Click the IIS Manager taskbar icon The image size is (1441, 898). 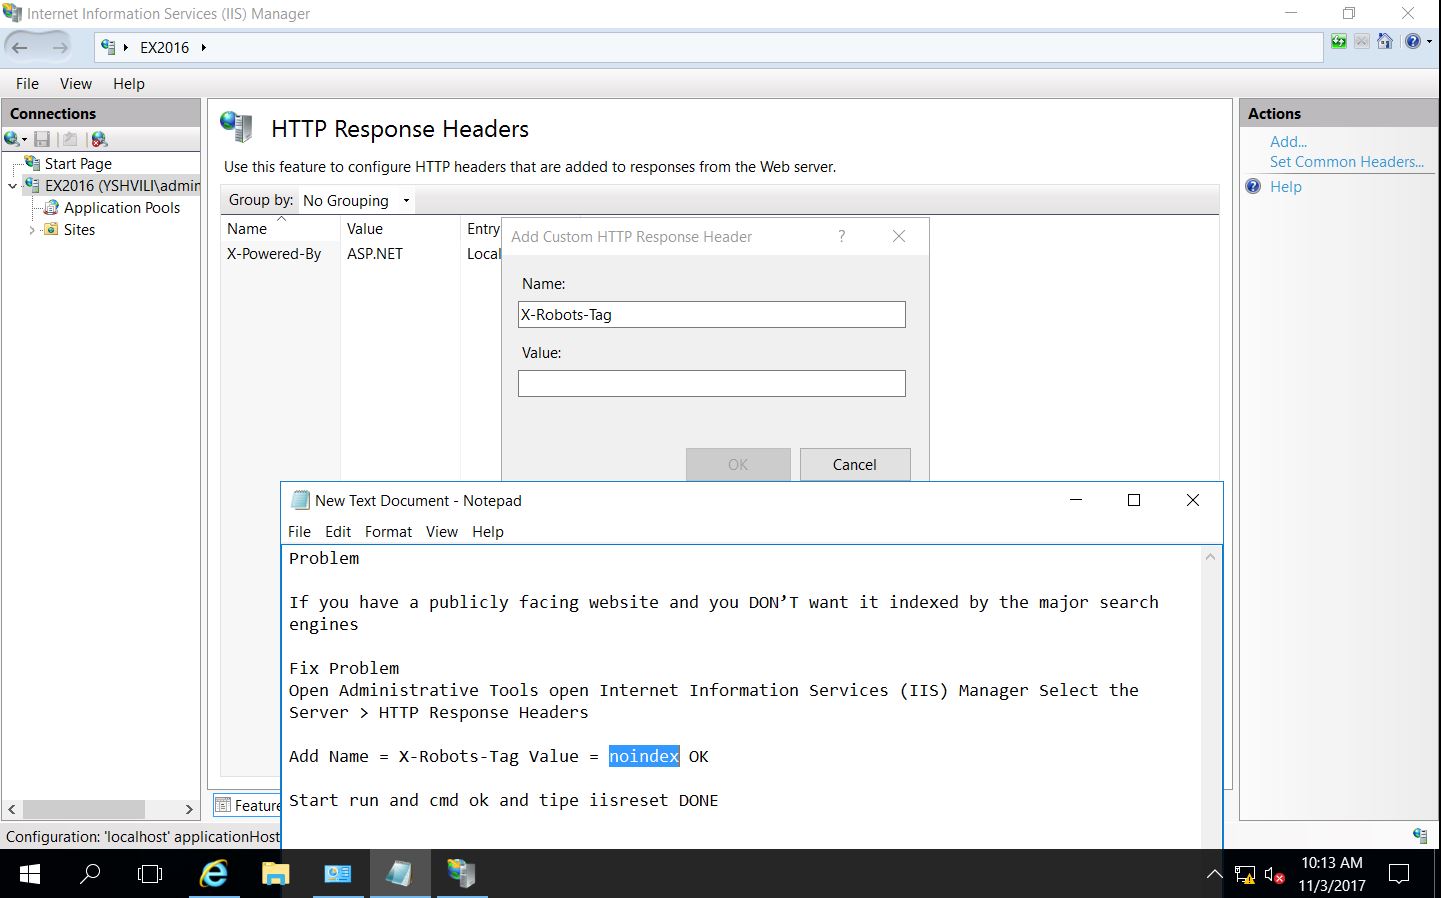[461, 874]
